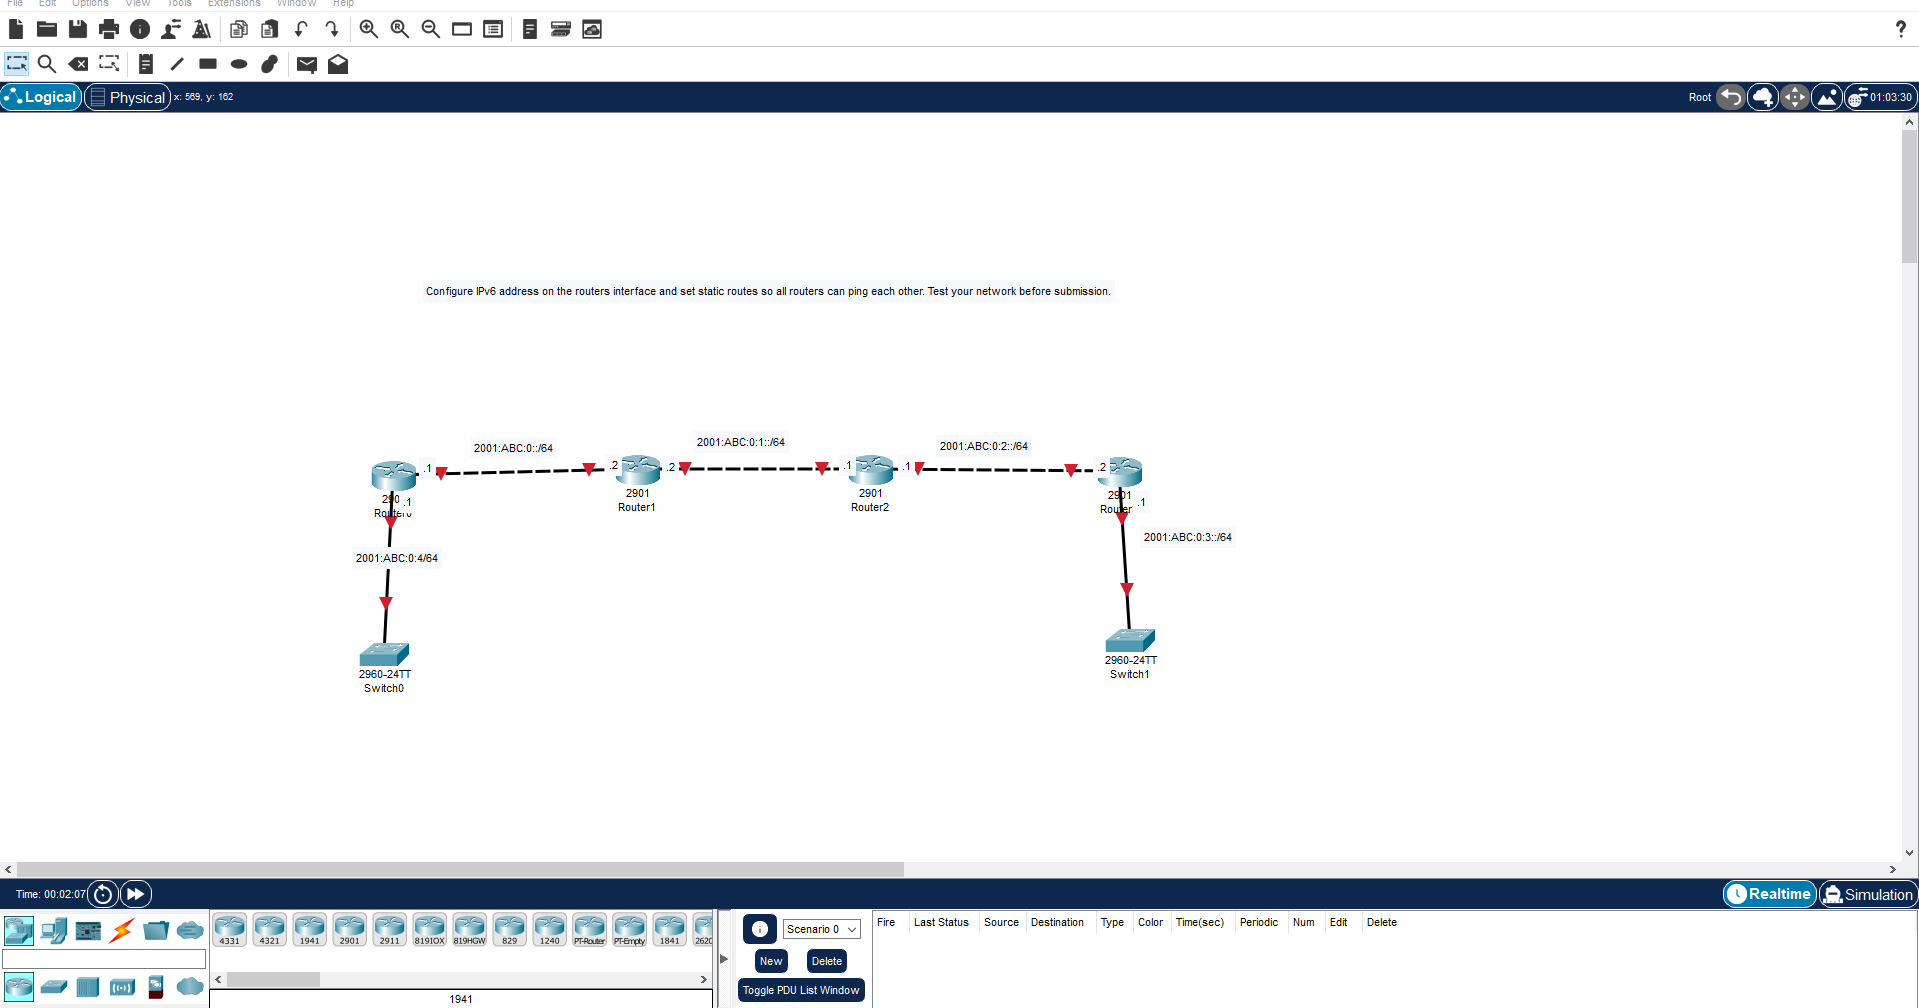
Task: Select the Draw Line tool
Action: pyautogui.click(x=177, y=64)
